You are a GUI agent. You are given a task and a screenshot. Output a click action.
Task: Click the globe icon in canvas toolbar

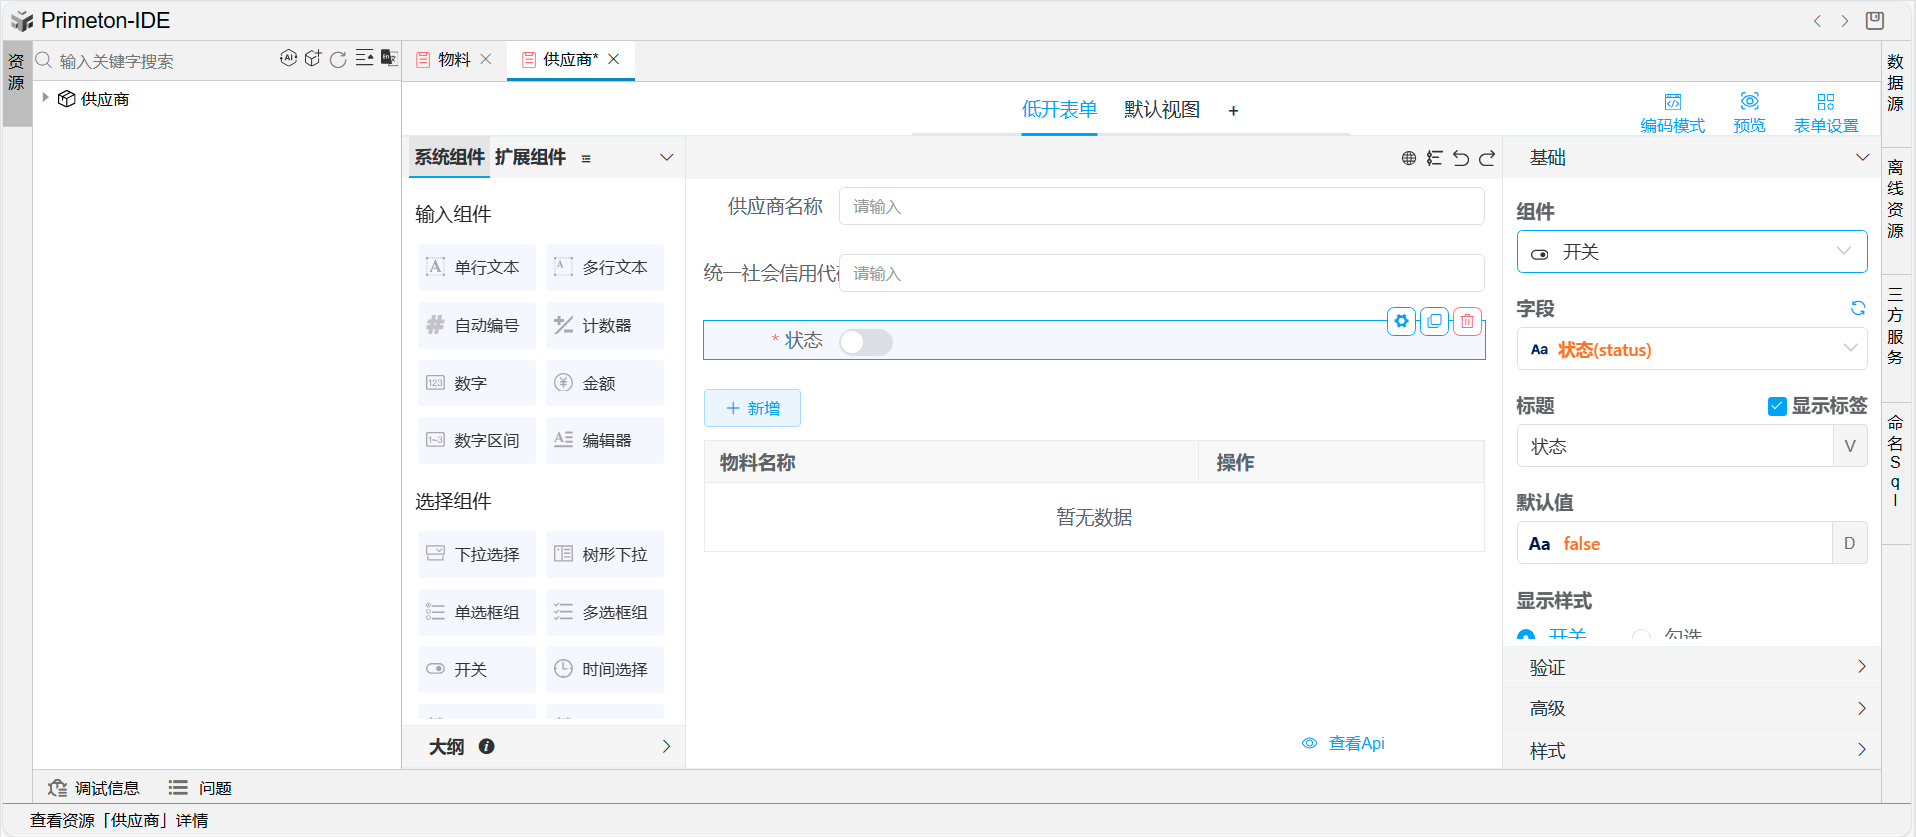(x=1408, y=158)
